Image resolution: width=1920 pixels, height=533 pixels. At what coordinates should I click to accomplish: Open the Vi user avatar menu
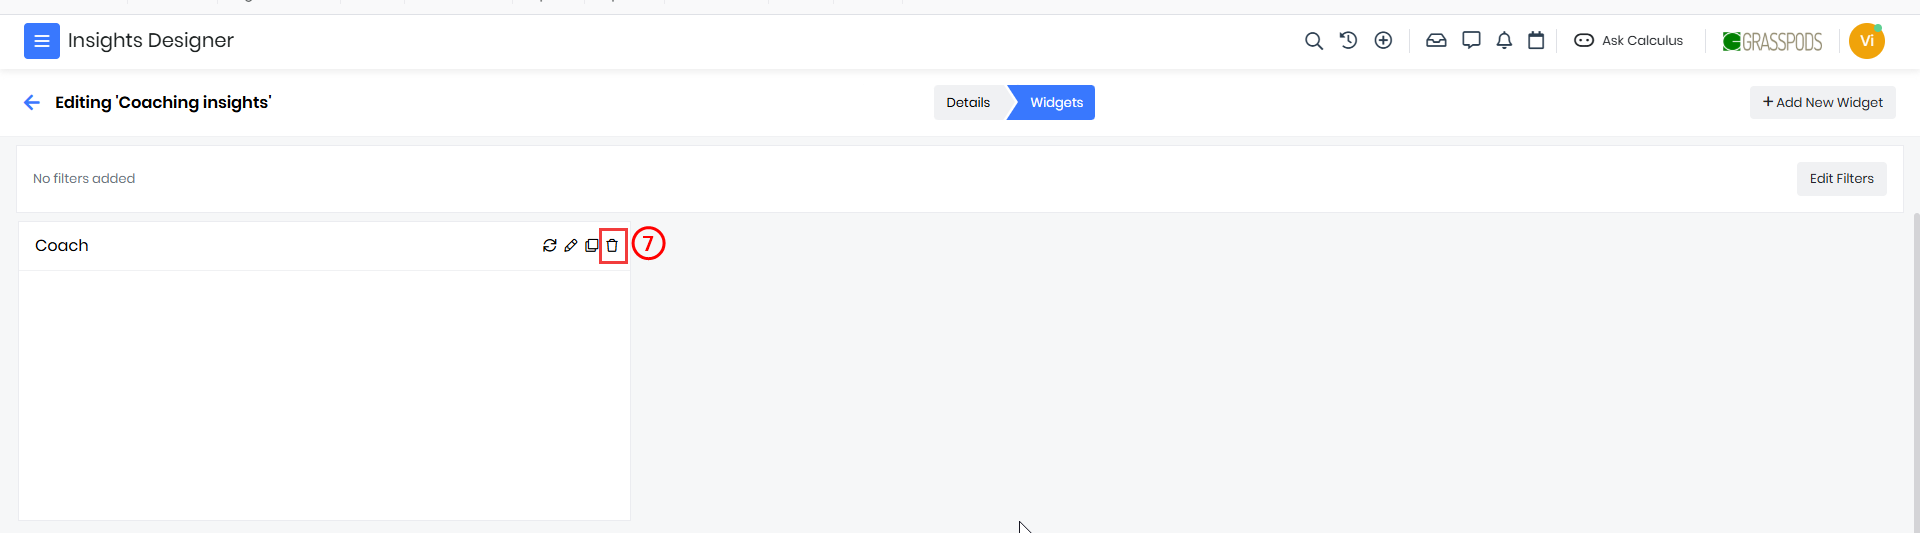click(x=1866, y=41)
